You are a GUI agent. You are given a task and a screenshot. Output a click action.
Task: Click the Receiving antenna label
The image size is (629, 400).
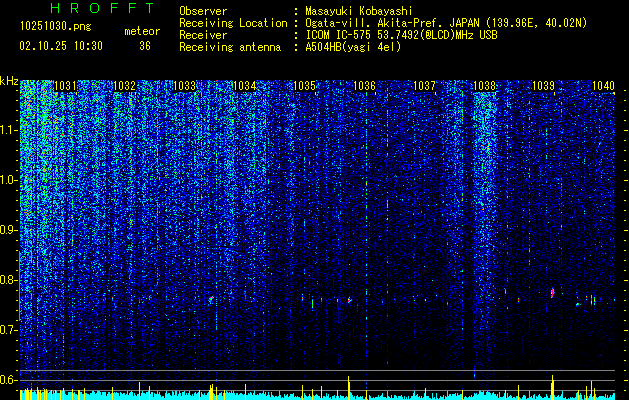(230, 47)
